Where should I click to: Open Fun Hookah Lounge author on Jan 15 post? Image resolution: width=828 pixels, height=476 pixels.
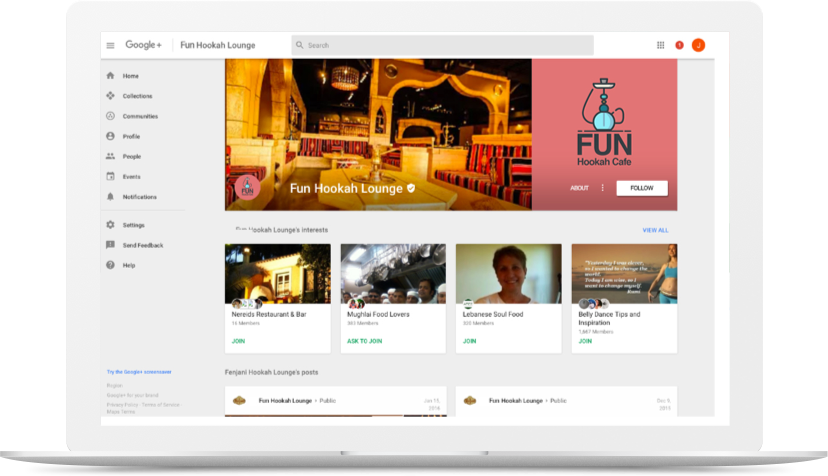pyautogui.click(x=285, y=401)
